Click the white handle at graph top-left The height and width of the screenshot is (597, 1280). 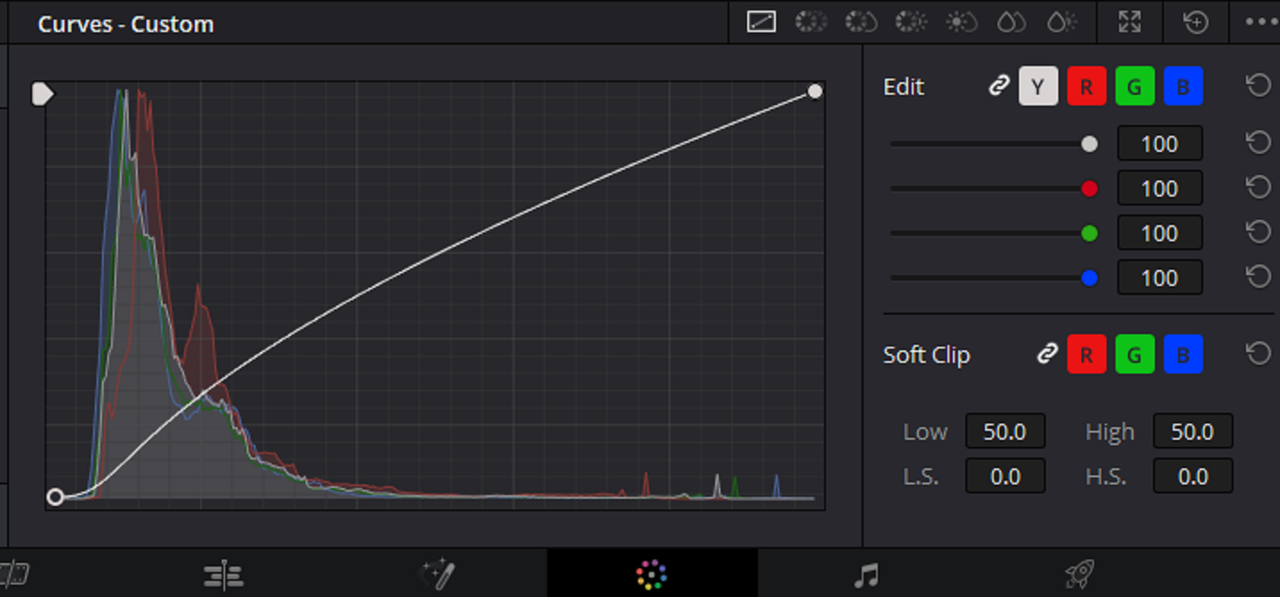pyautogui.click(x=43, y=94)
